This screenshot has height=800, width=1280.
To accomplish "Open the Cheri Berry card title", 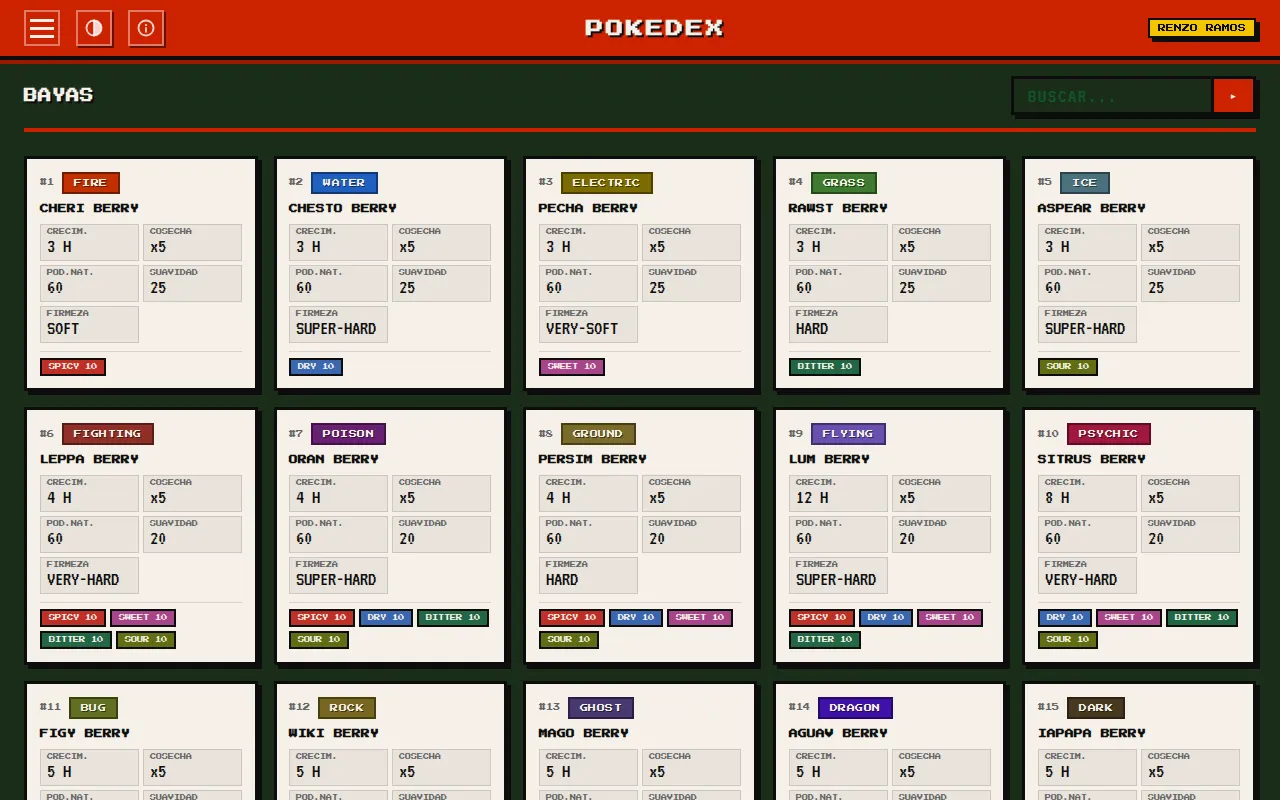I will click(x=89, y=208).
